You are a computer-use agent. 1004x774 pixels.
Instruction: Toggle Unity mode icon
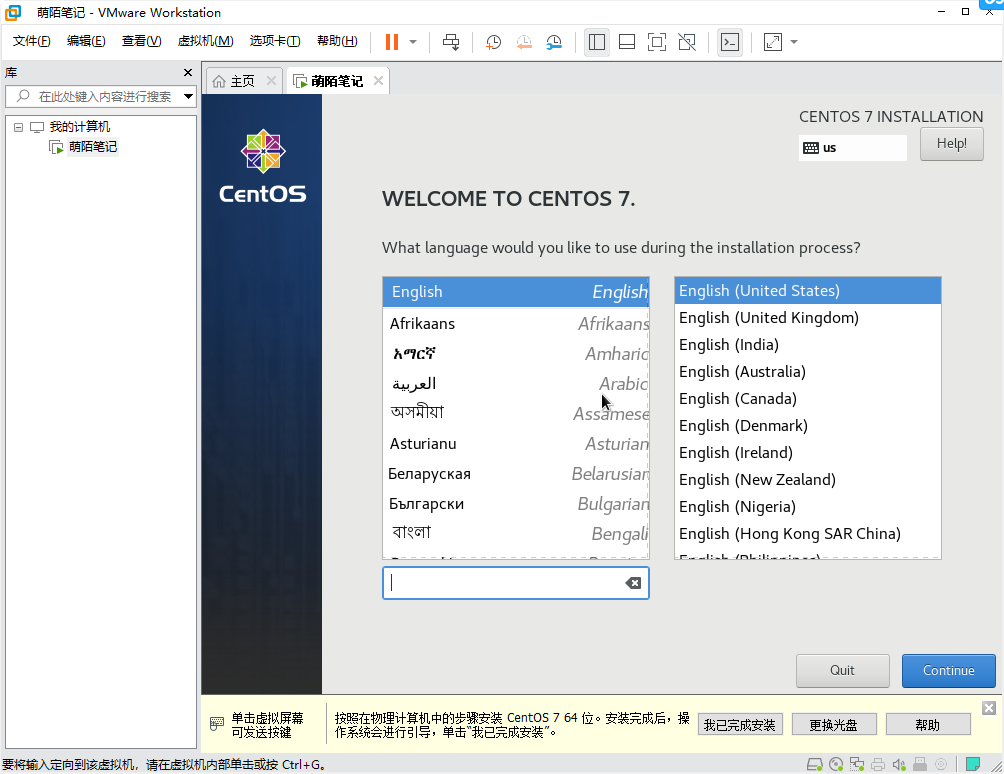coord(687,42)
